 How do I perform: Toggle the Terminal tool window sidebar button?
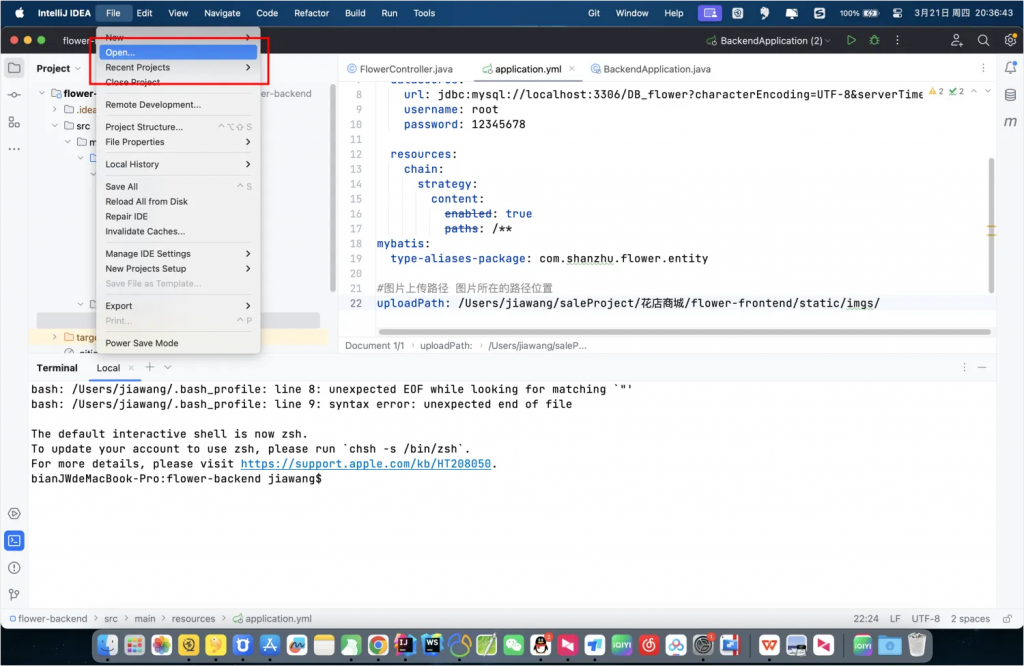[14, 541]
